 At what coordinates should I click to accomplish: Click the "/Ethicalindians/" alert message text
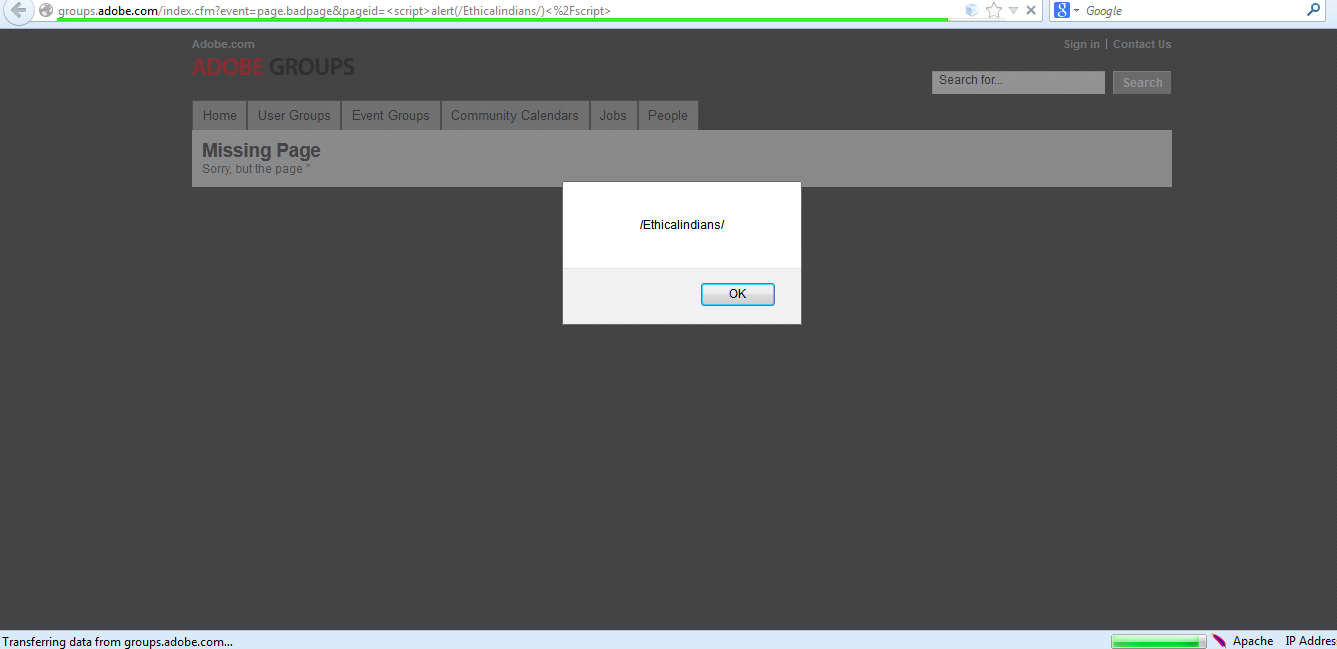tap(682, 225)
